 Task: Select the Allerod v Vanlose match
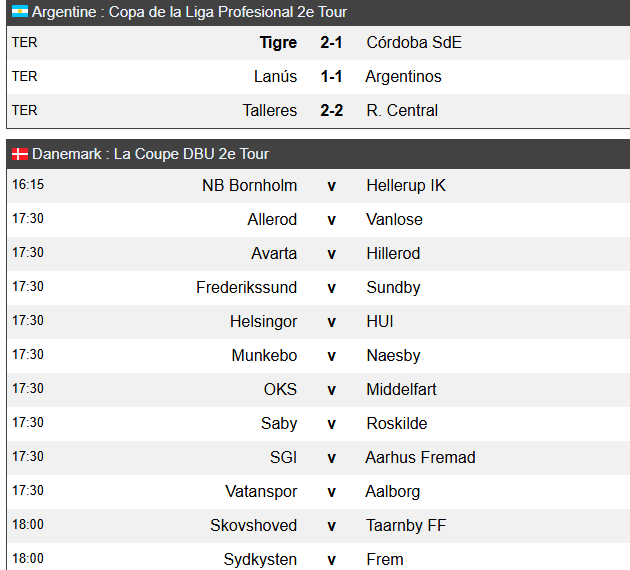pyautogui.click(x=318, y=220)
